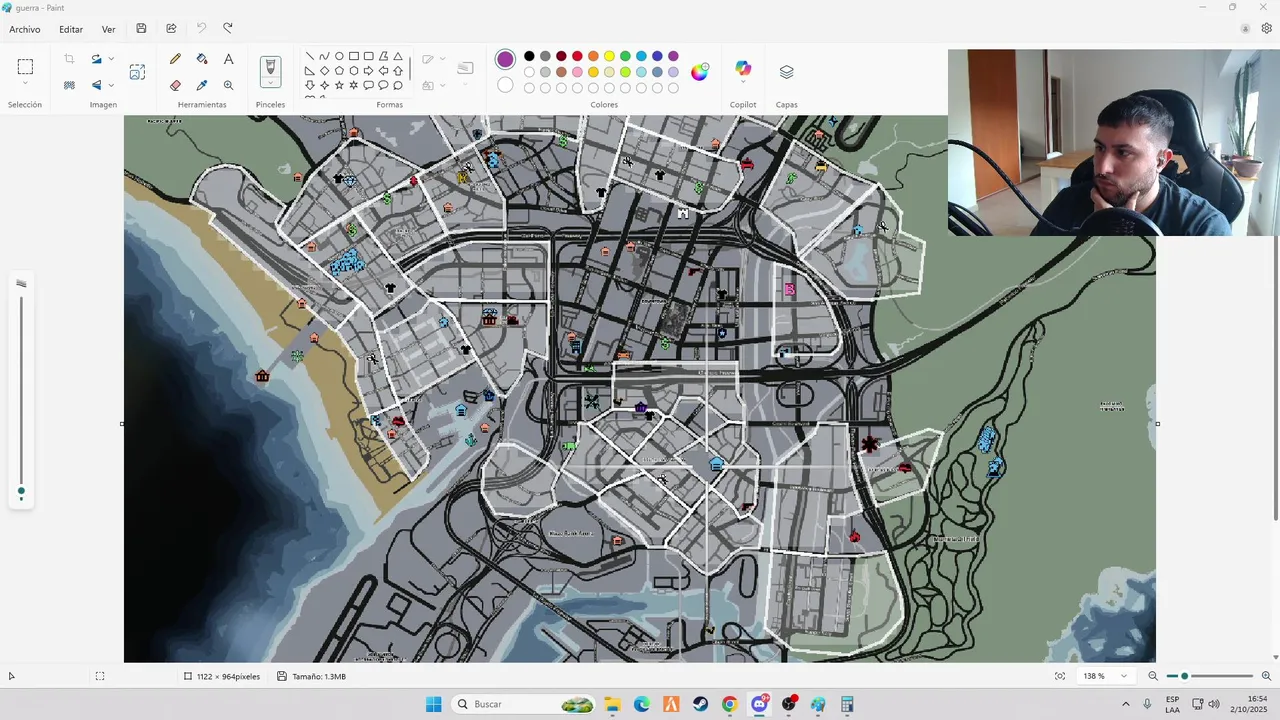Open Google Chrome from the taskbar
The image size is (1280, 720).
729,704
